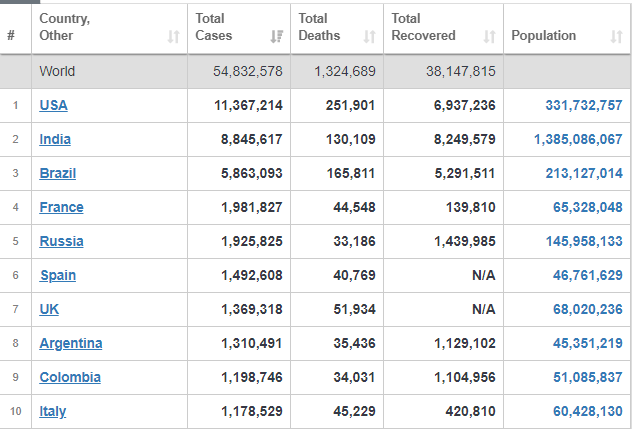
Task: Select USA total deaths 251,901
Action: coord(350,105)
